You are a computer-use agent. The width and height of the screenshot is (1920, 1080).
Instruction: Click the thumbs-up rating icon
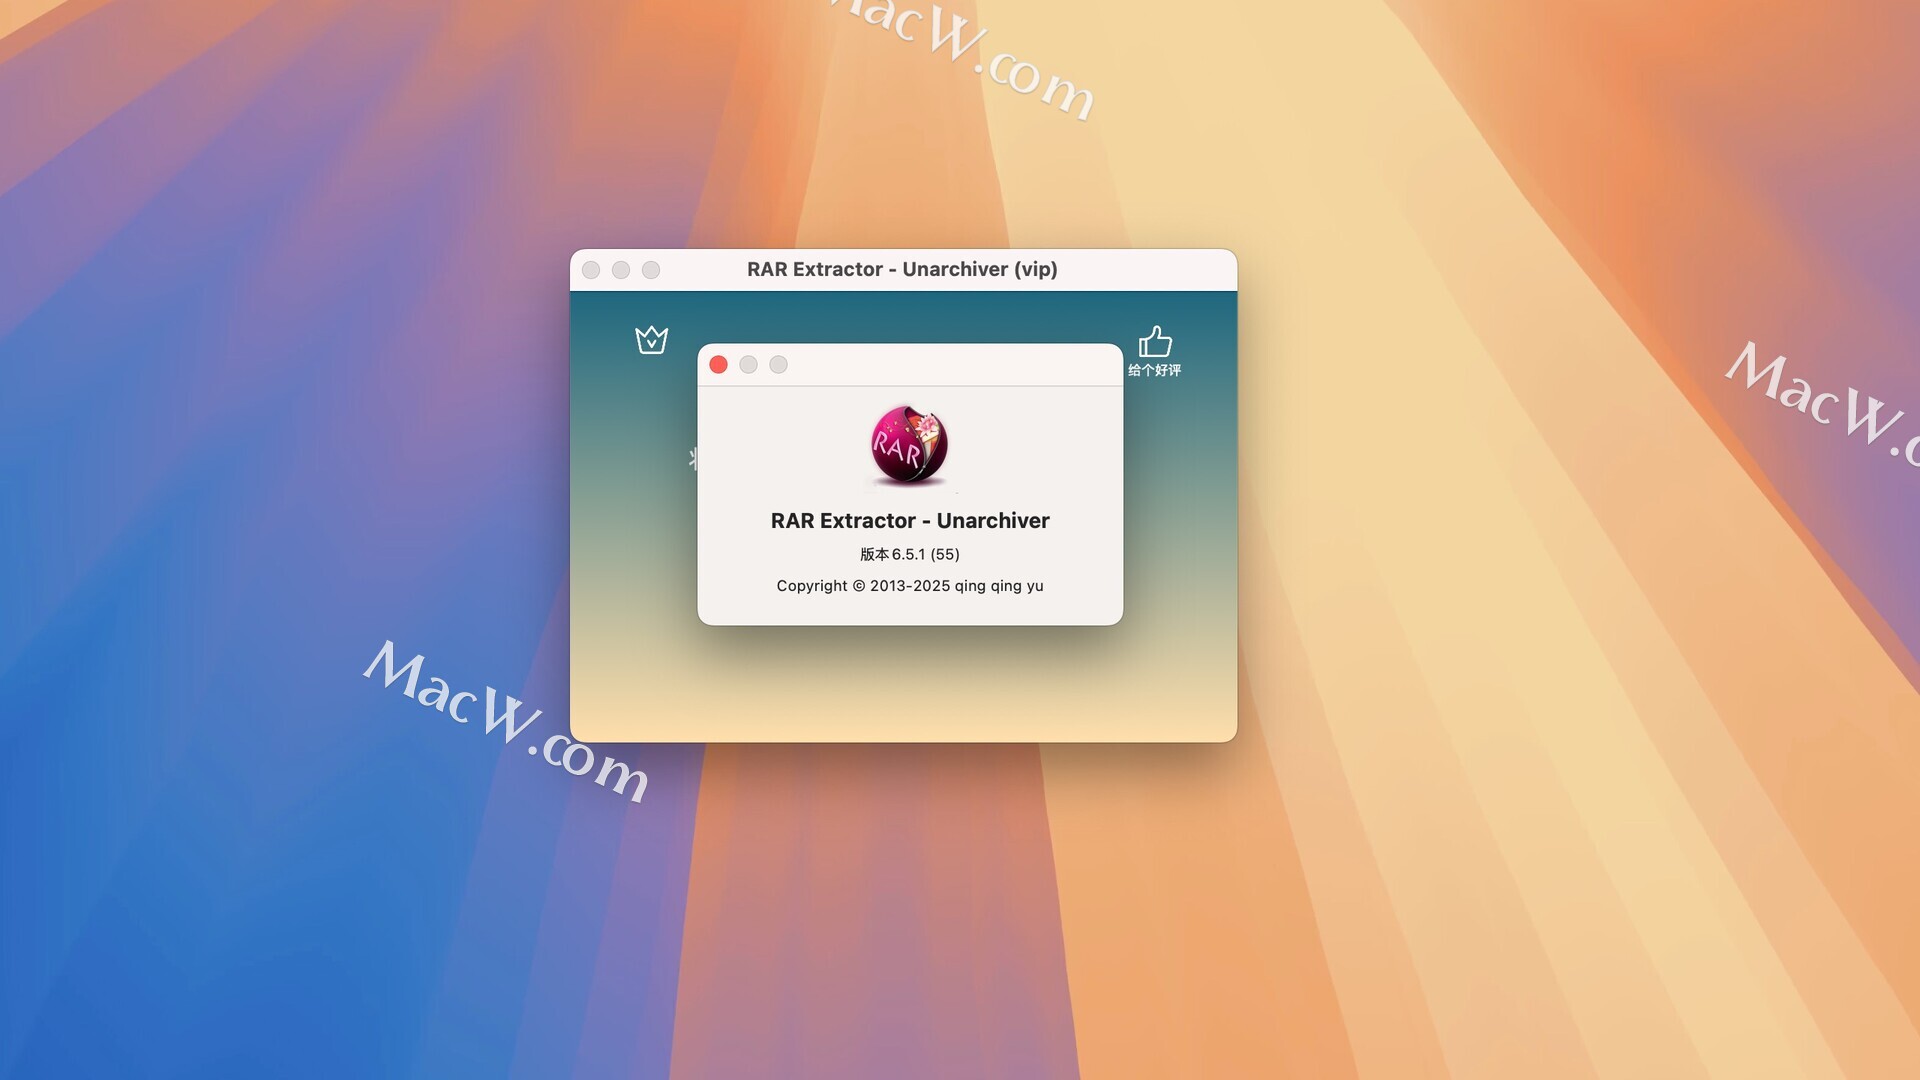(1155, 341)
